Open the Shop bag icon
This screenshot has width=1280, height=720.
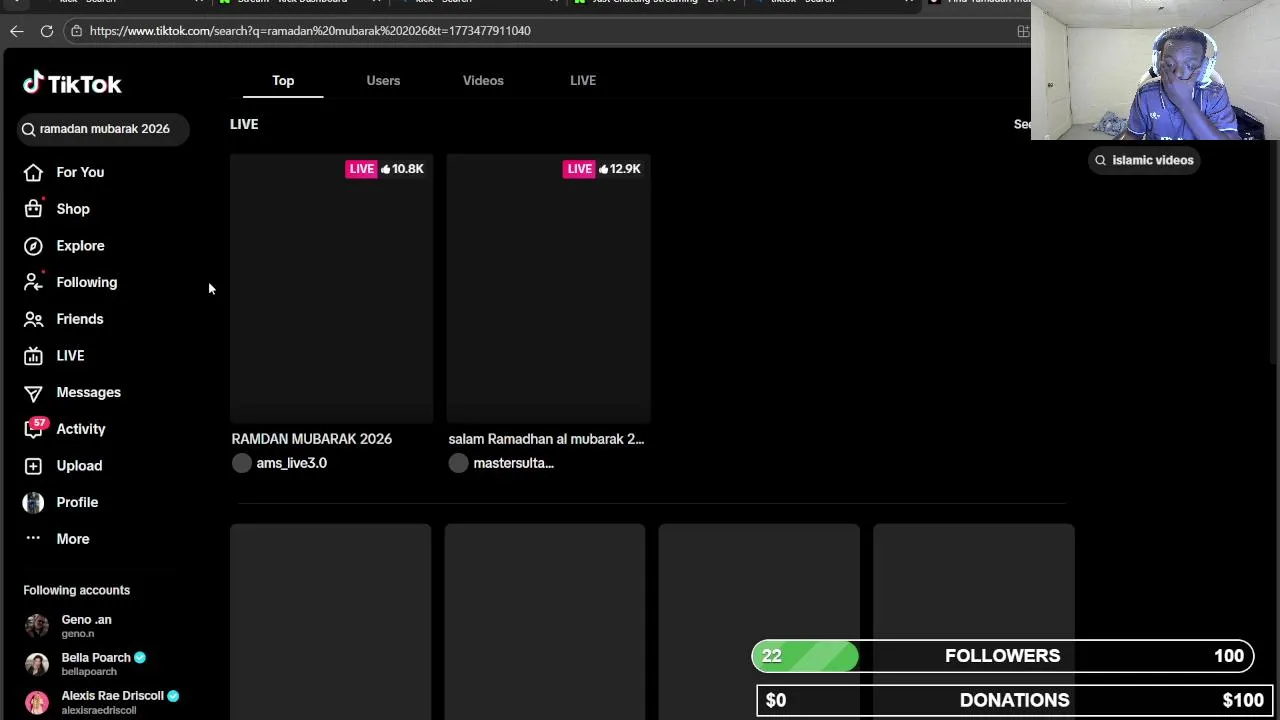point(33,209)
